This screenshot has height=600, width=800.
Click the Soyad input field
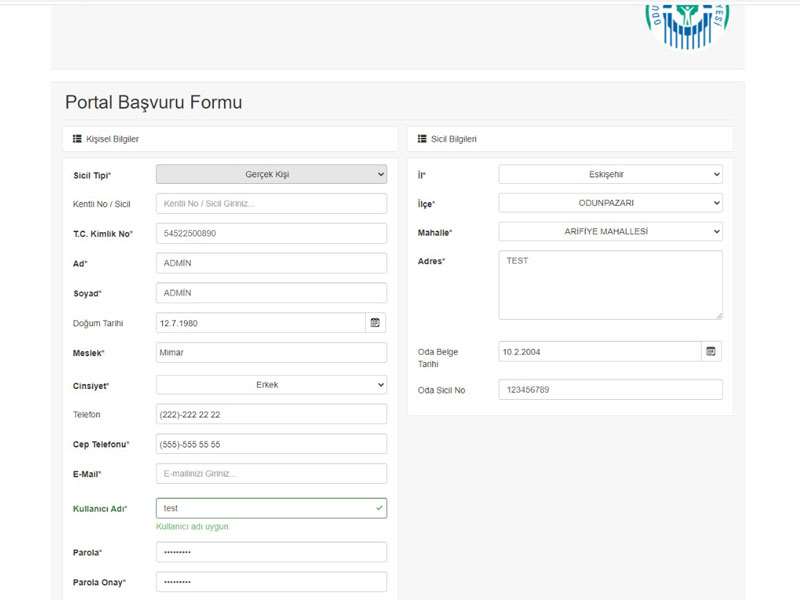271,293
